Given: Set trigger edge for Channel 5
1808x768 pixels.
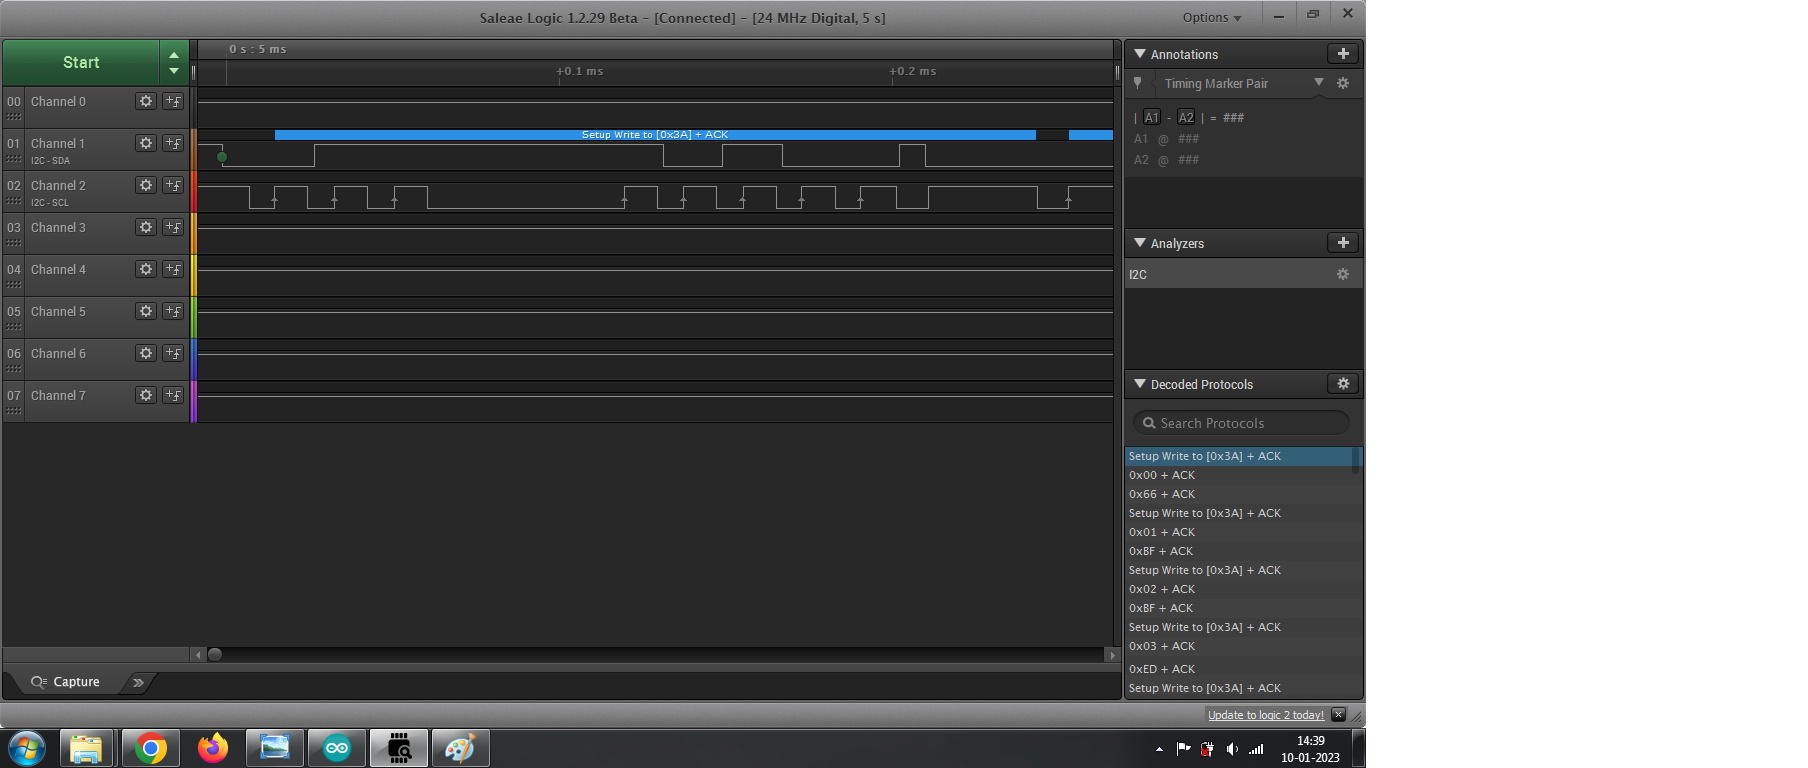Looking at the screenshot, I should click(173, 311).
